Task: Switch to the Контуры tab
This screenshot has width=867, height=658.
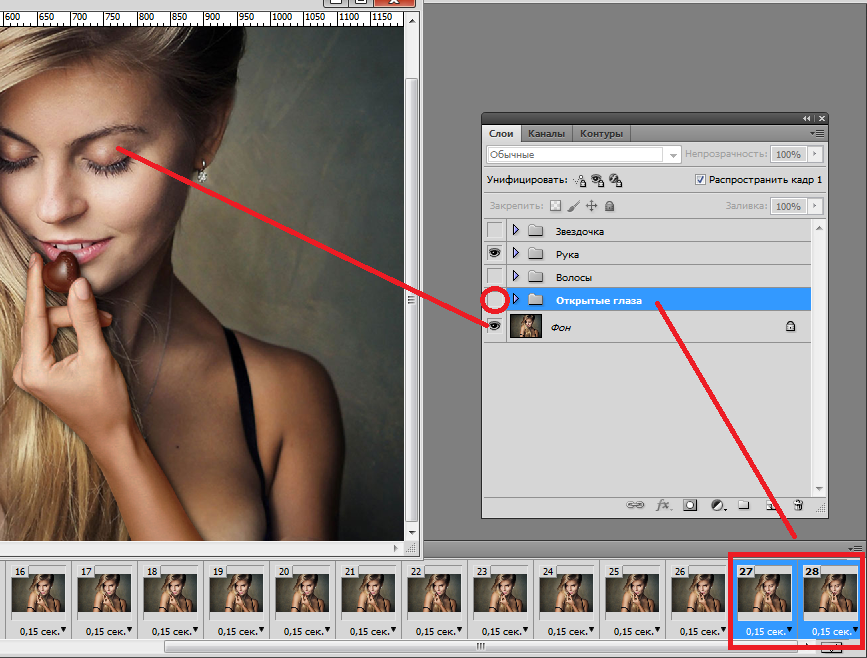Action: click(x=601, y=133)
